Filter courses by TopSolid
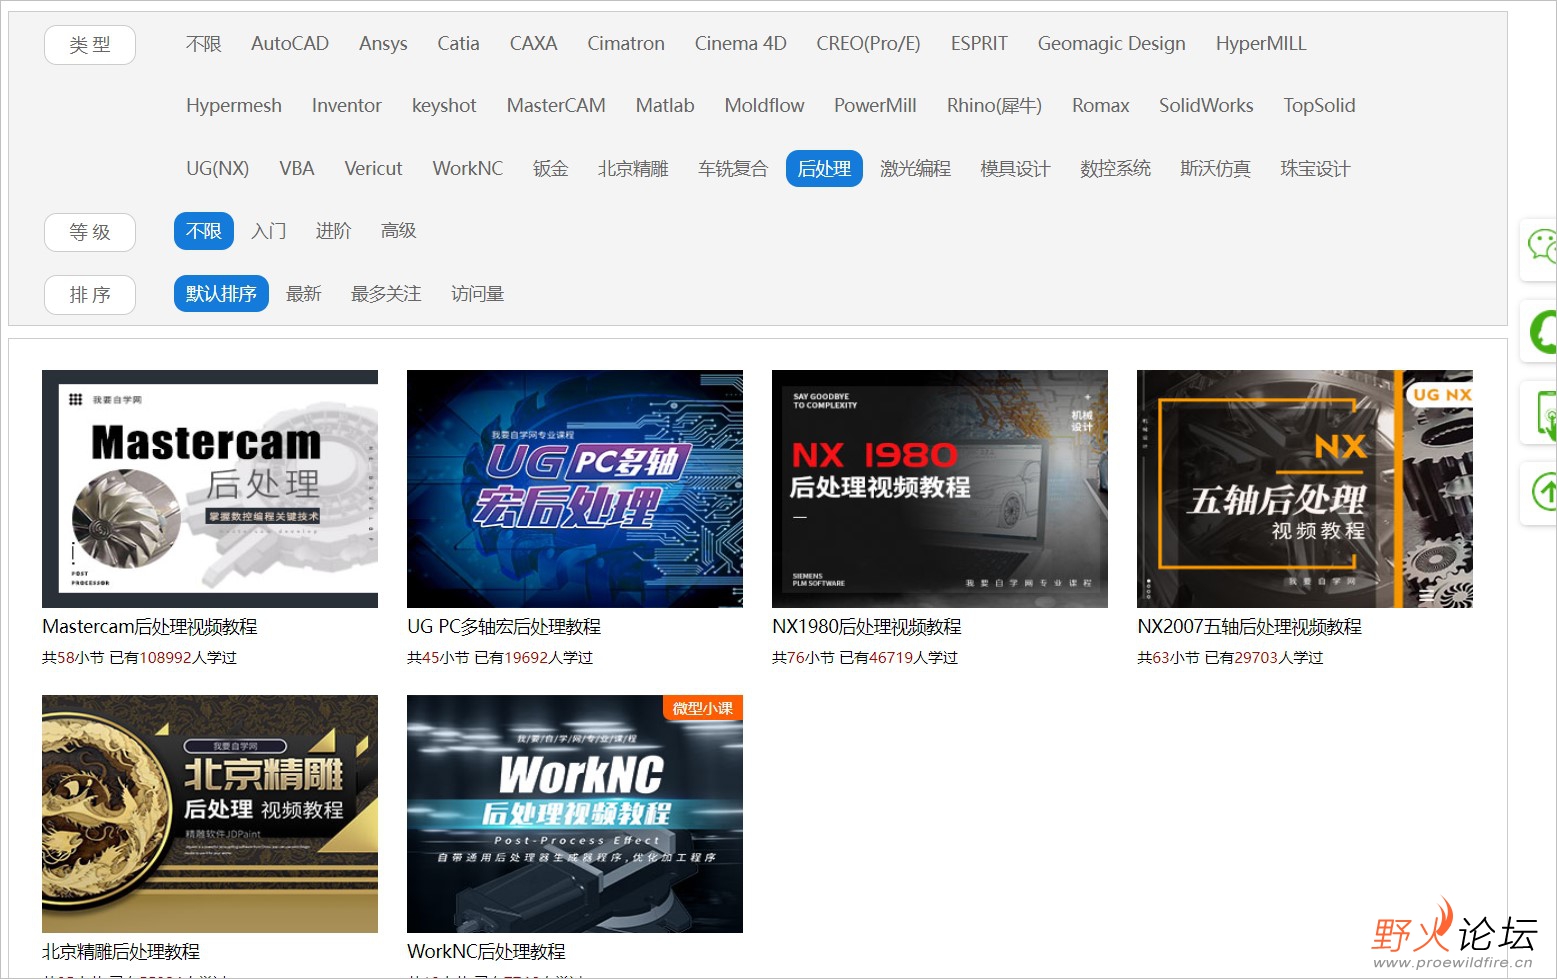The height and width of the screenshot is (979, 1557). pos(1319,106)
